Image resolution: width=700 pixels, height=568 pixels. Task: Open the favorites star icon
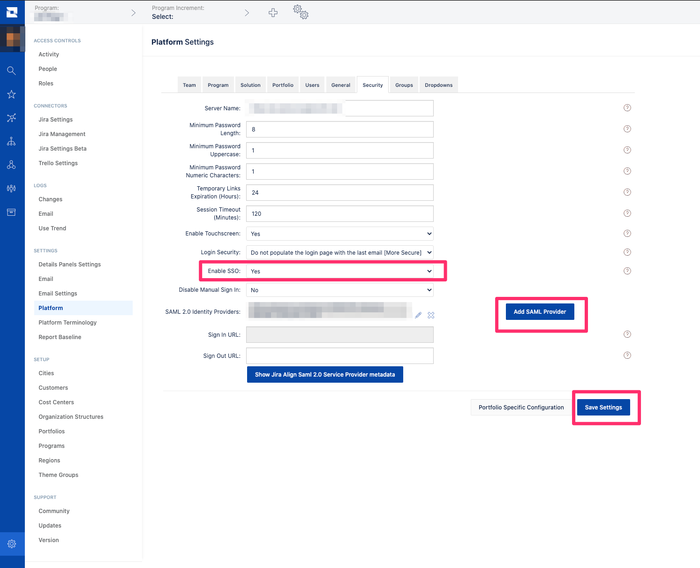coord(12,94)
